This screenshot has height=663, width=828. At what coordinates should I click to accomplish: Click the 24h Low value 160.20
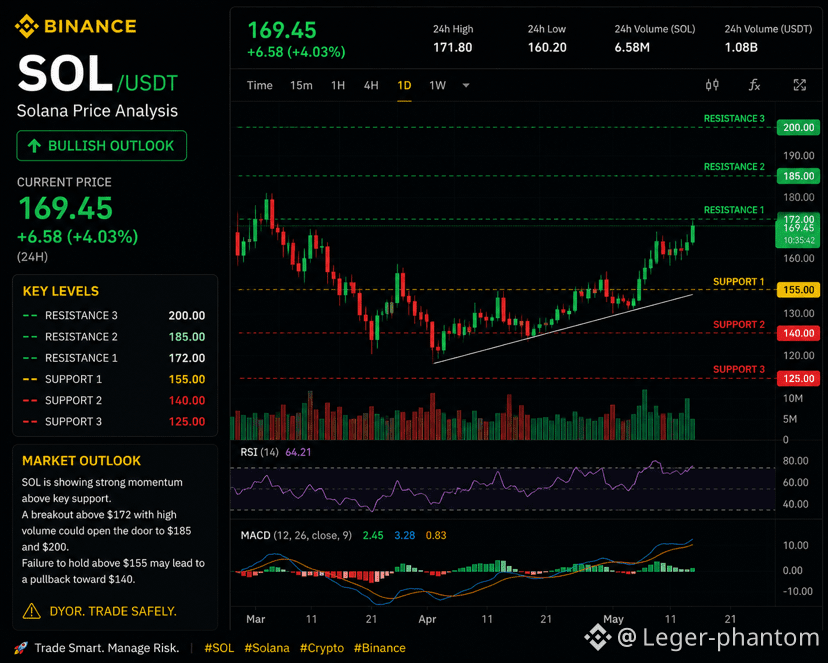(x=547, y=48)
